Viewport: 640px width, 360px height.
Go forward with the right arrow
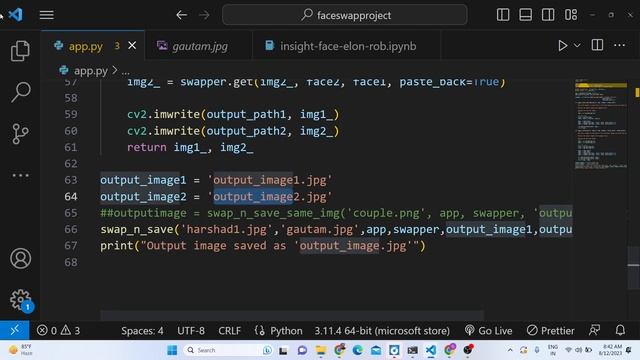204,15
